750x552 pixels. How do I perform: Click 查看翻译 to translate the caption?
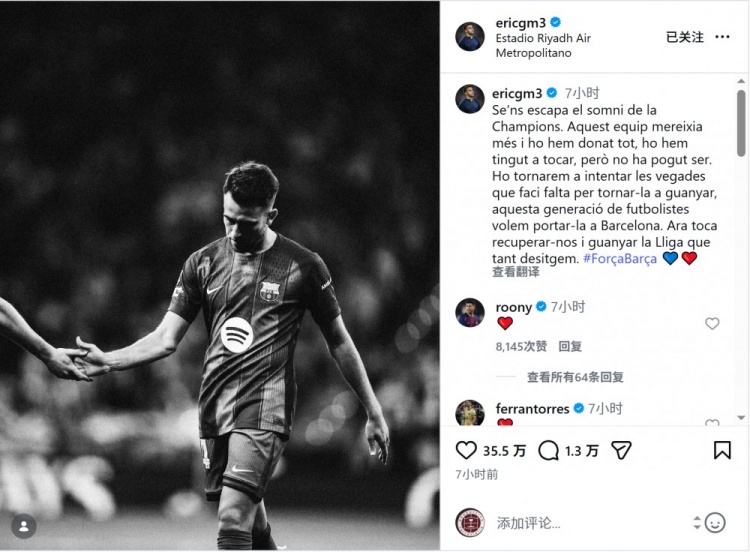(516, 272)
